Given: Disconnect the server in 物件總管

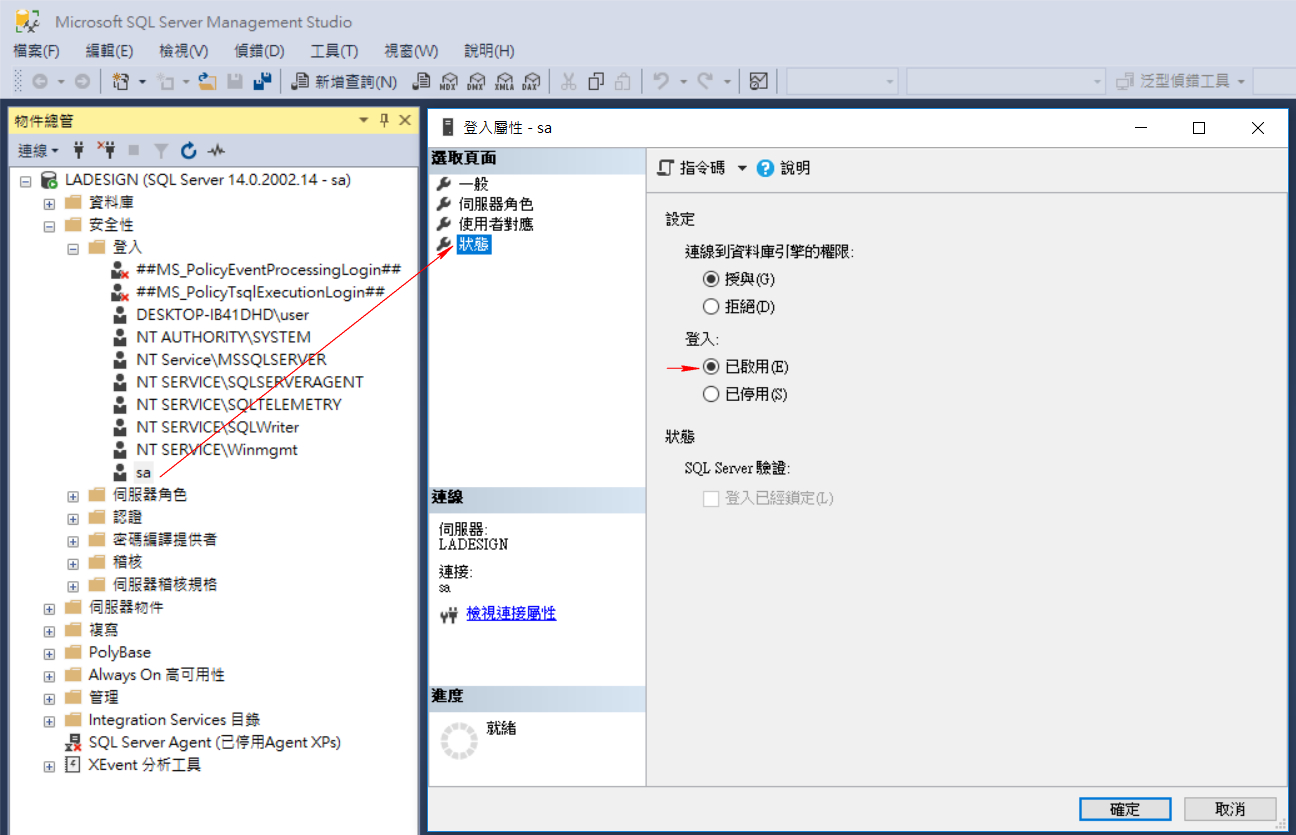Looking at the screenshot, I should pos(109,150).
